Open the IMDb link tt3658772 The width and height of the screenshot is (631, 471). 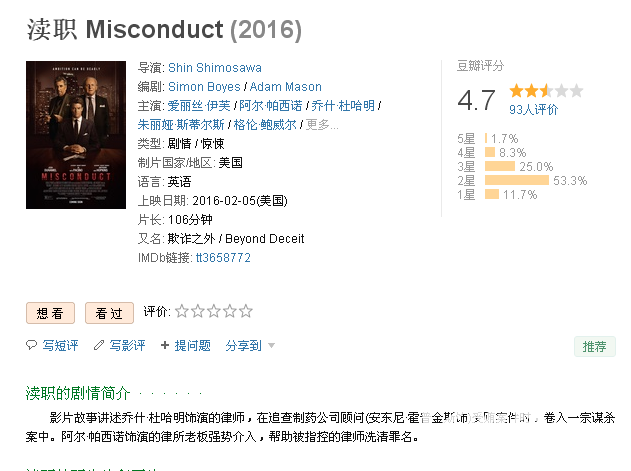223,258
